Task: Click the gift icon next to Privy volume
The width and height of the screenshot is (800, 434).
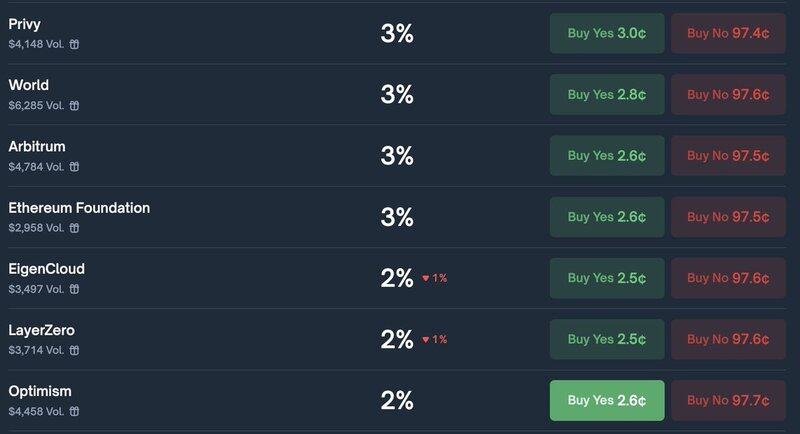Action: coord(74,44)
